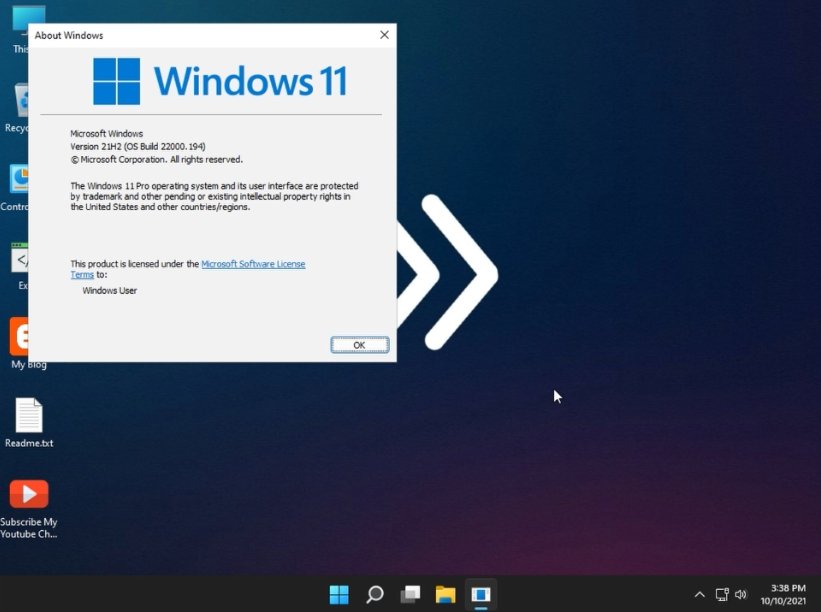Select the Control Panel desktop icon

[16, 188]
